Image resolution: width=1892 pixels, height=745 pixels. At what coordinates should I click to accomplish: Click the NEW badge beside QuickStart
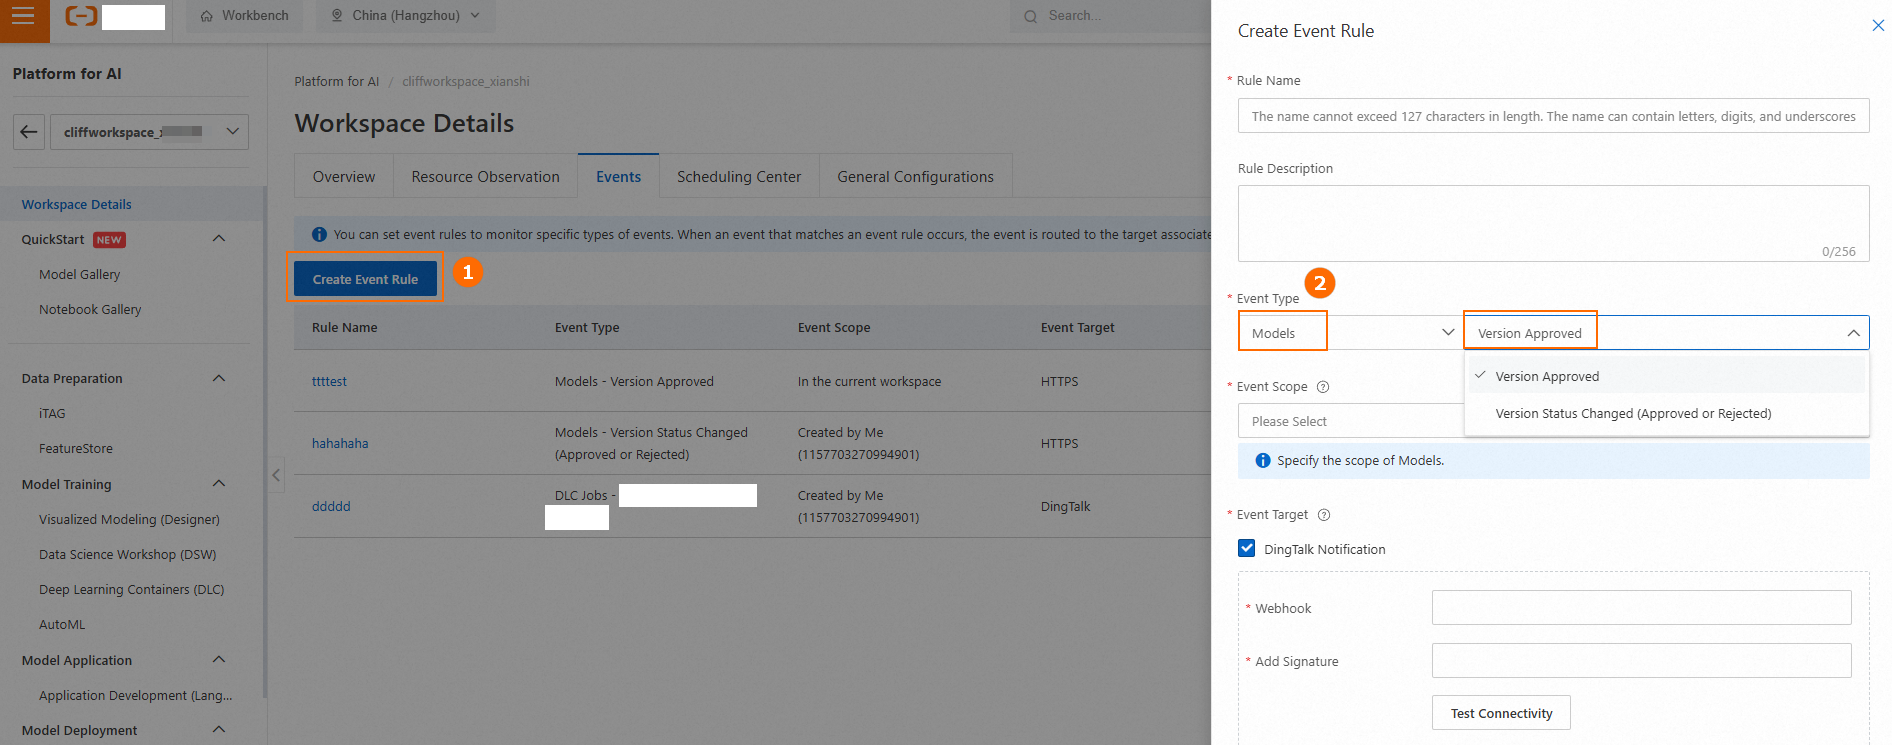(x=109, y=240)
